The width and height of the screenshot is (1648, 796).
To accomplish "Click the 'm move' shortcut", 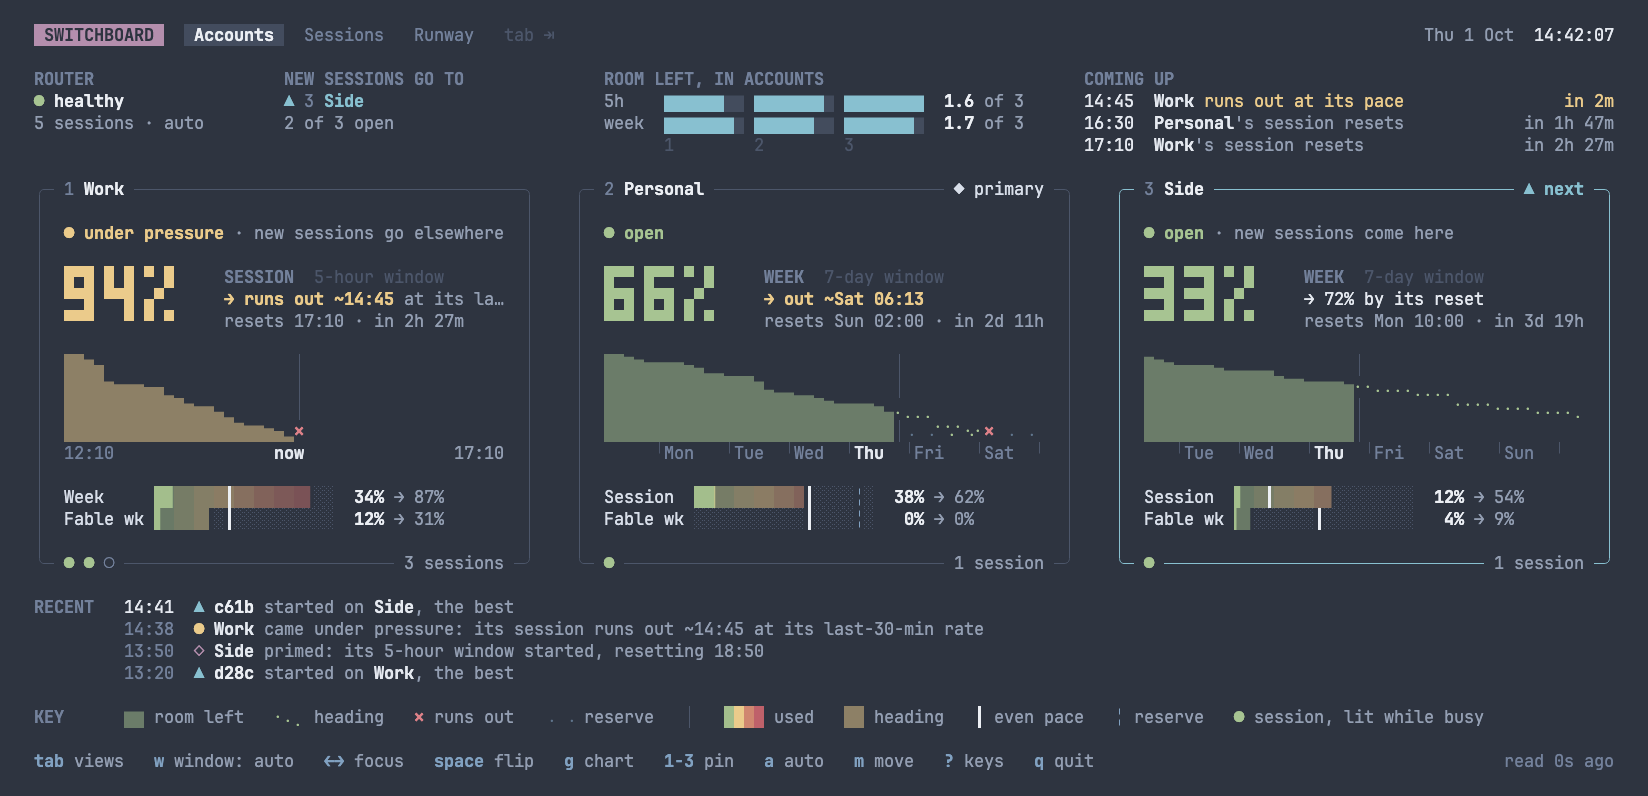I will click(x=884, y=761).
